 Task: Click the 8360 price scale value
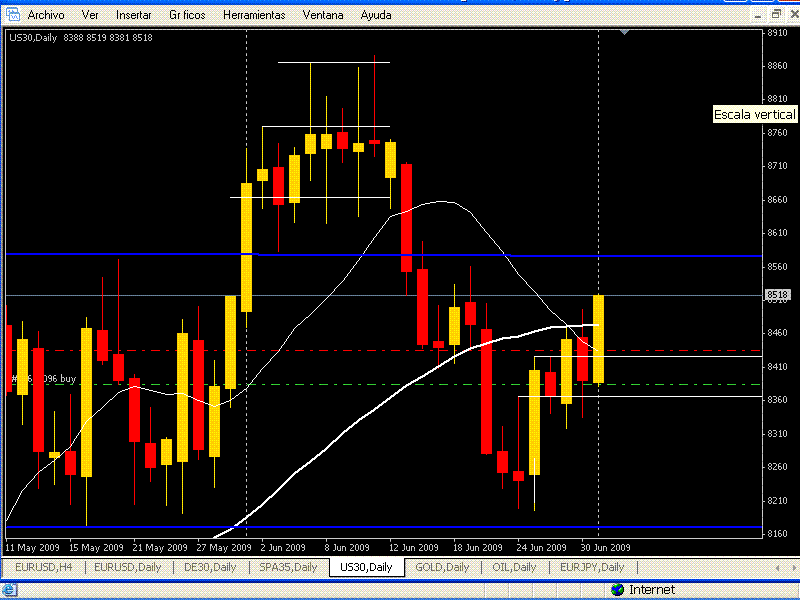pyautogui.click(x=777, y=399)
